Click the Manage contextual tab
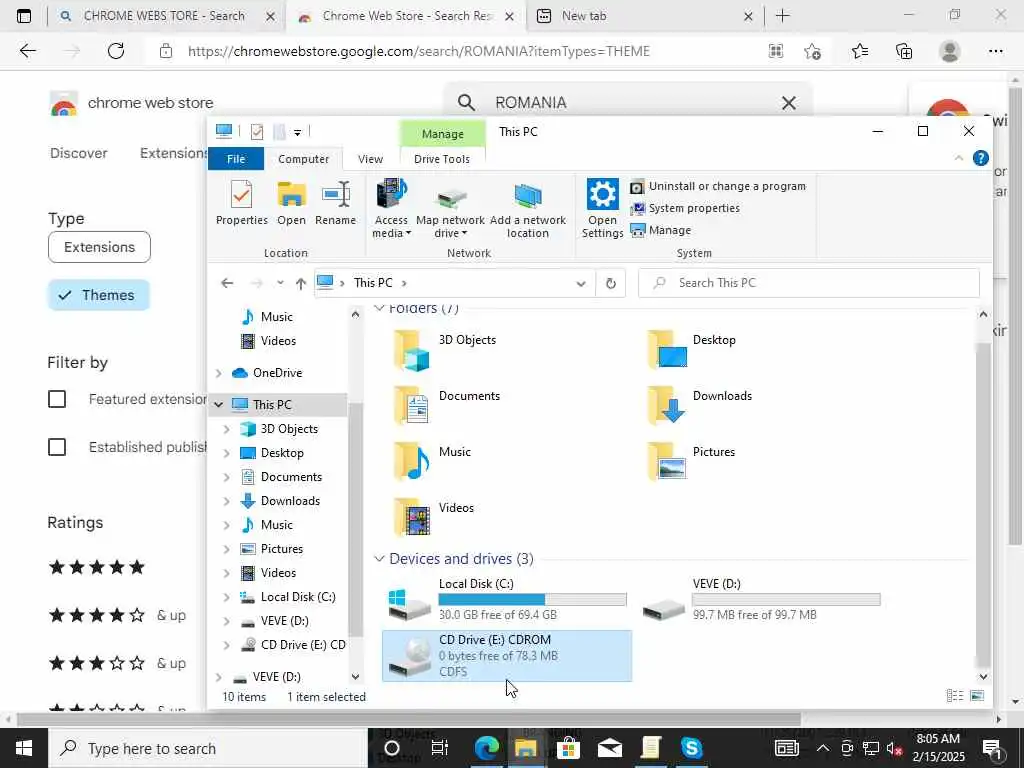The image size is (1024, 768). [x=443, y=134]
